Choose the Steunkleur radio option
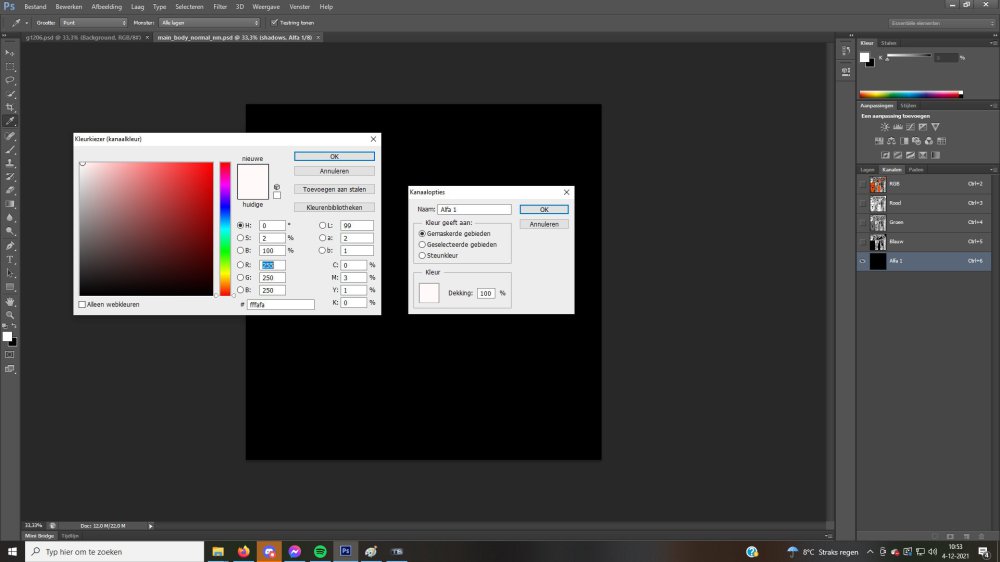 (422, 255)
